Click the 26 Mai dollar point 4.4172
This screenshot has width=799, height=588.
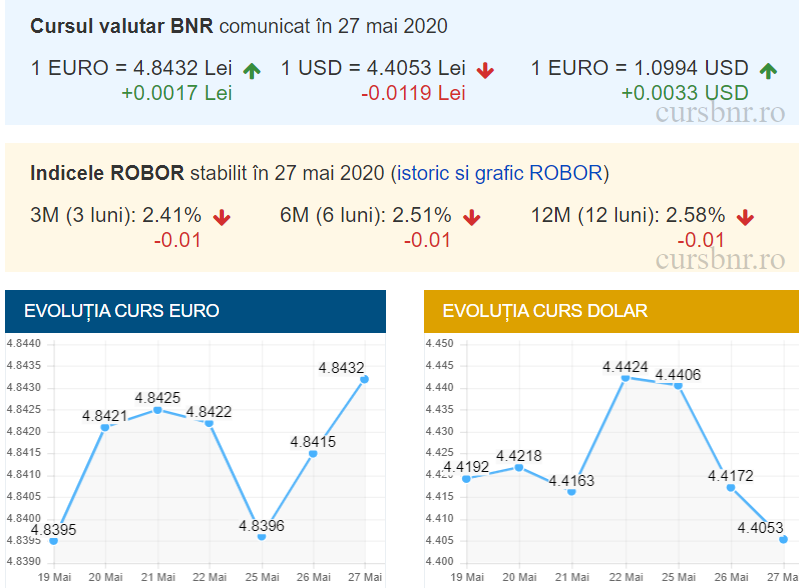click(731, 487)
